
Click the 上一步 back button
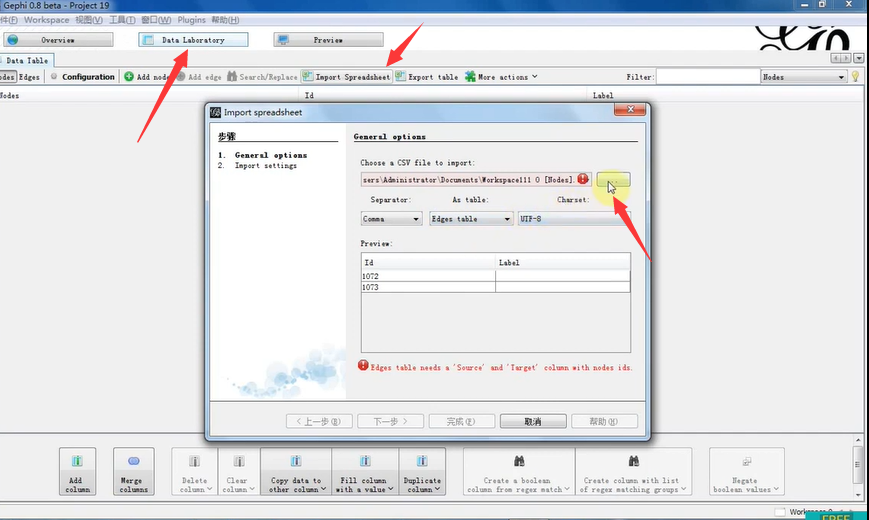coord(319,421)
